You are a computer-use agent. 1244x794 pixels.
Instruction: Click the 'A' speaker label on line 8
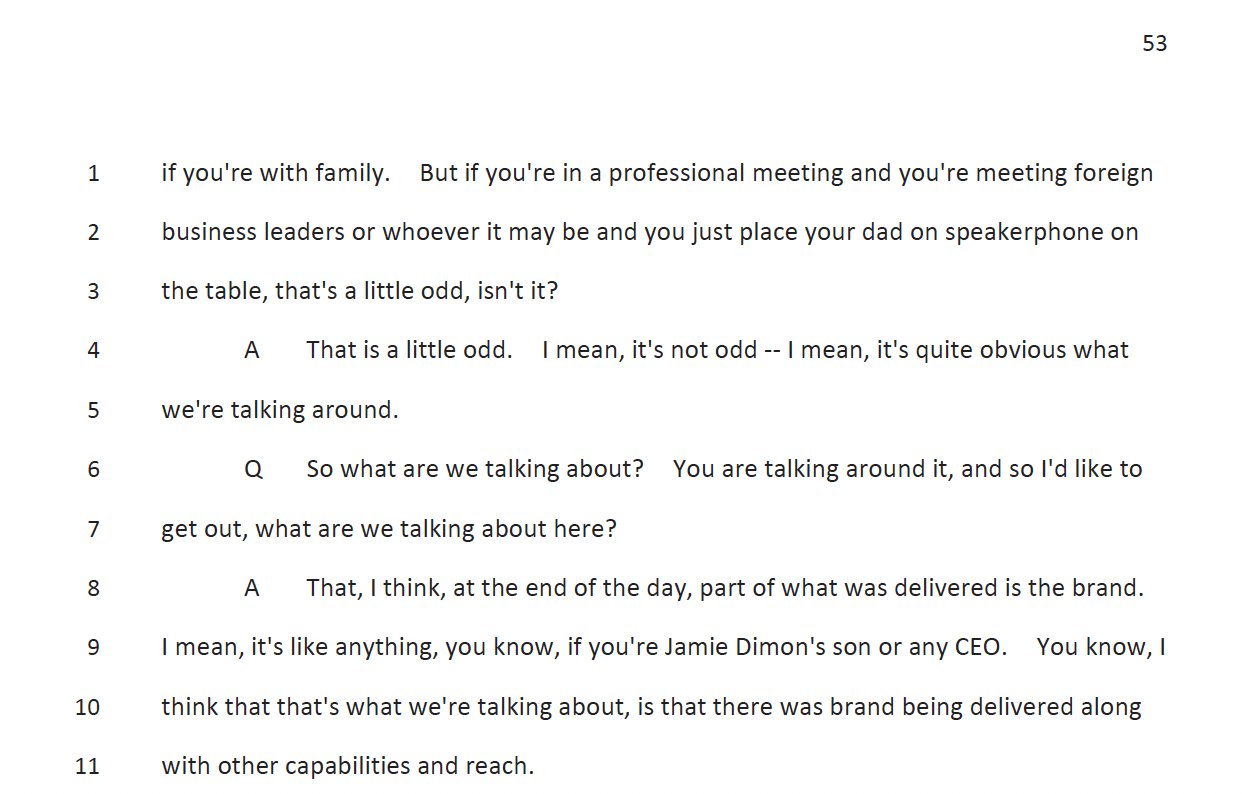[252, 588]
